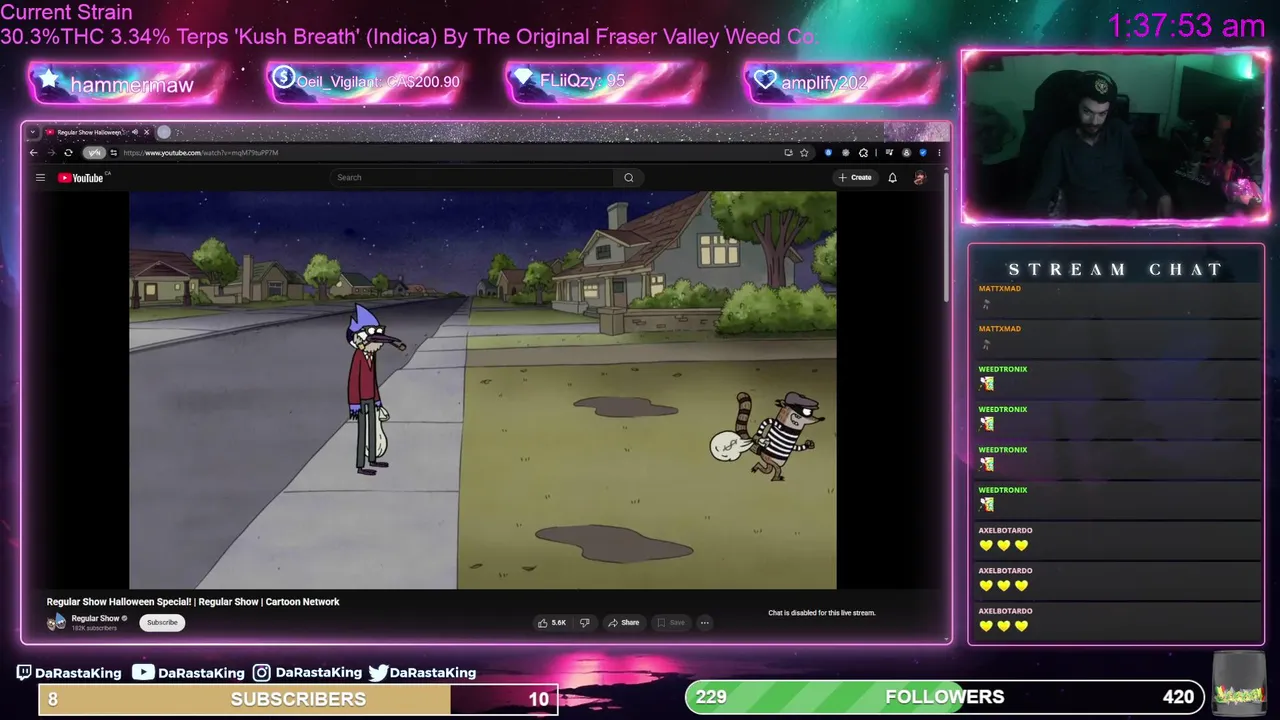Click the hammermaw star badge

coord(125,84)
